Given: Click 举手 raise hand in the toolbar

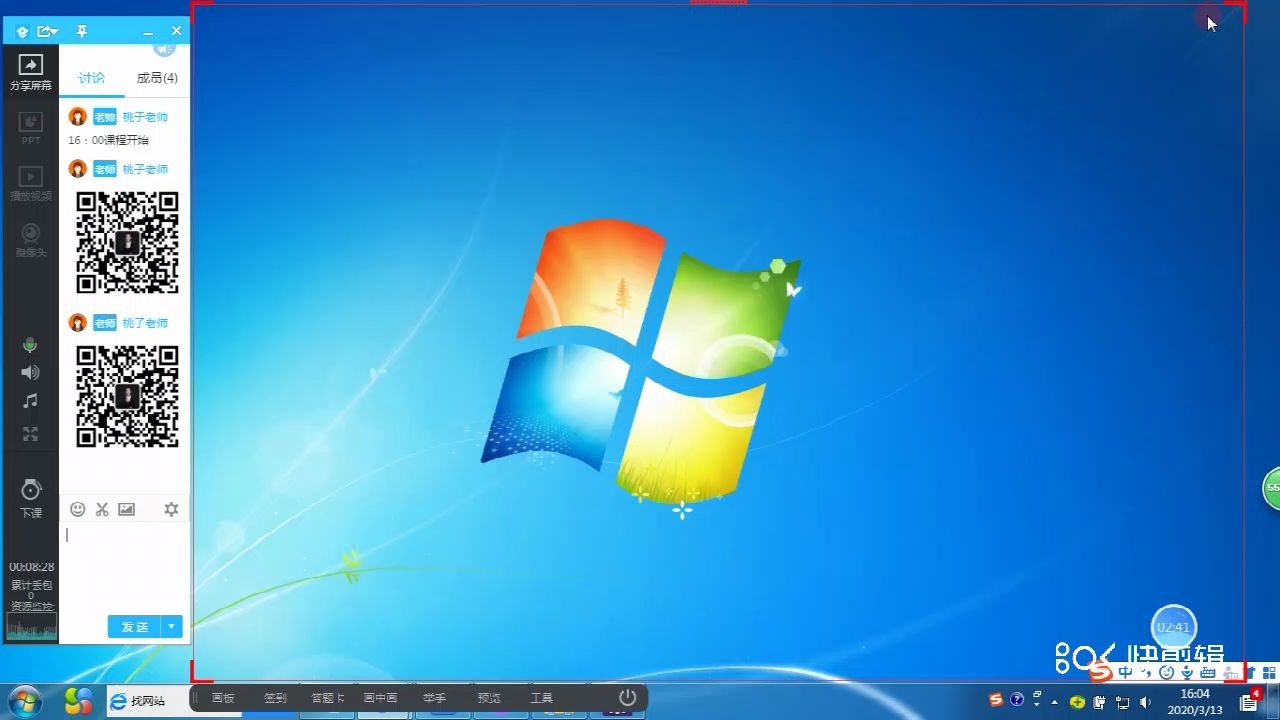Looking at the screenshot, I should [x=434, y=698].
